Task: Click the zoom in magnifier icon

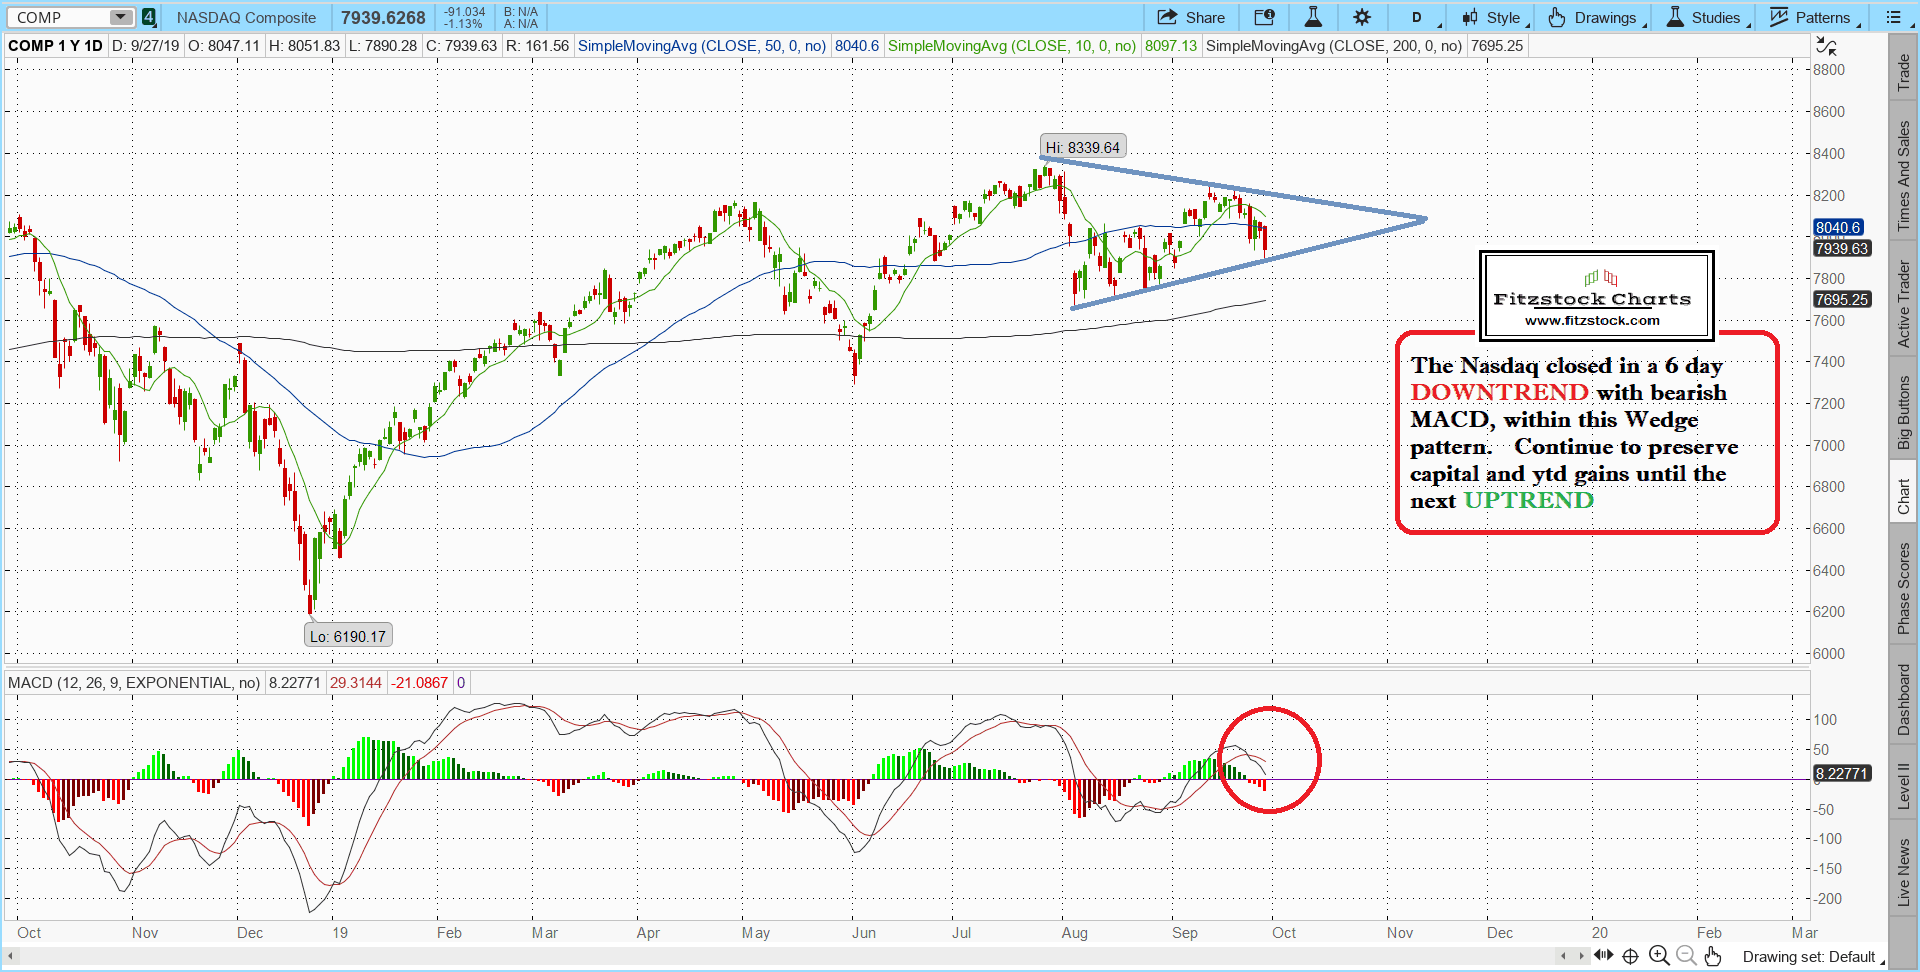Action: coord(1659,956)
